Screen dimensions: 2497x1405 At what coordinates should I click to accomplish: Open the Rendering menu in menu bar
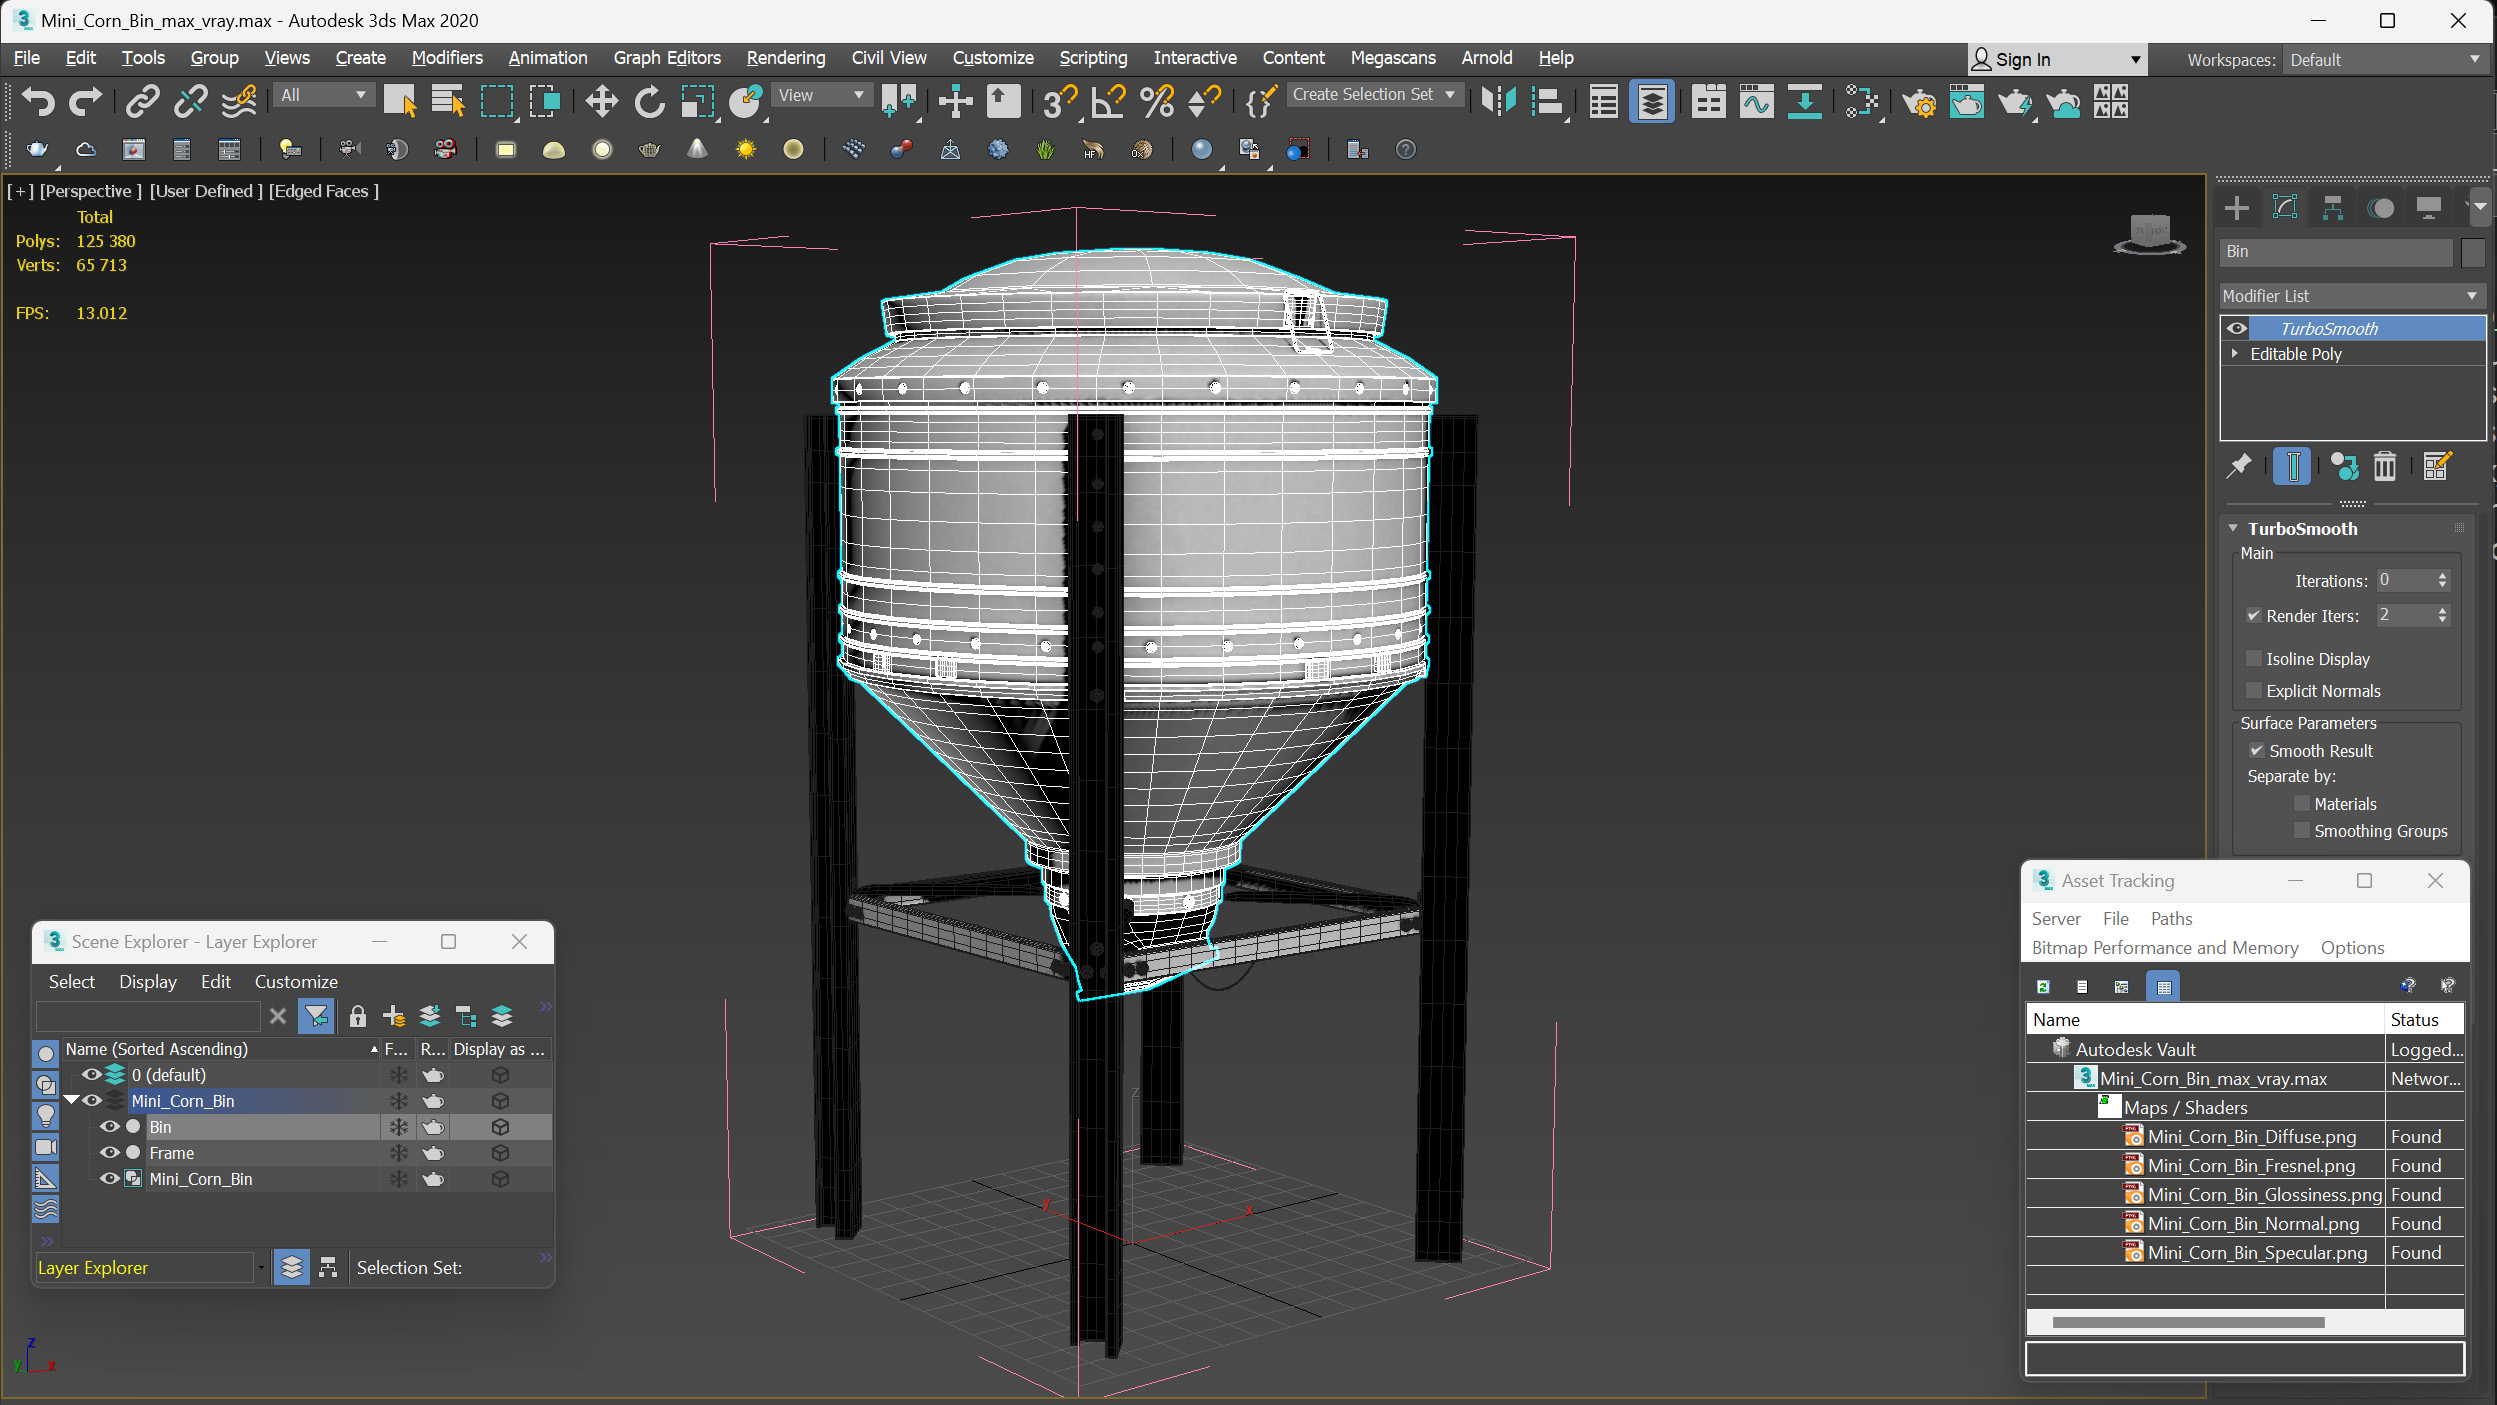pyautogui.click(x=784, y=57)
